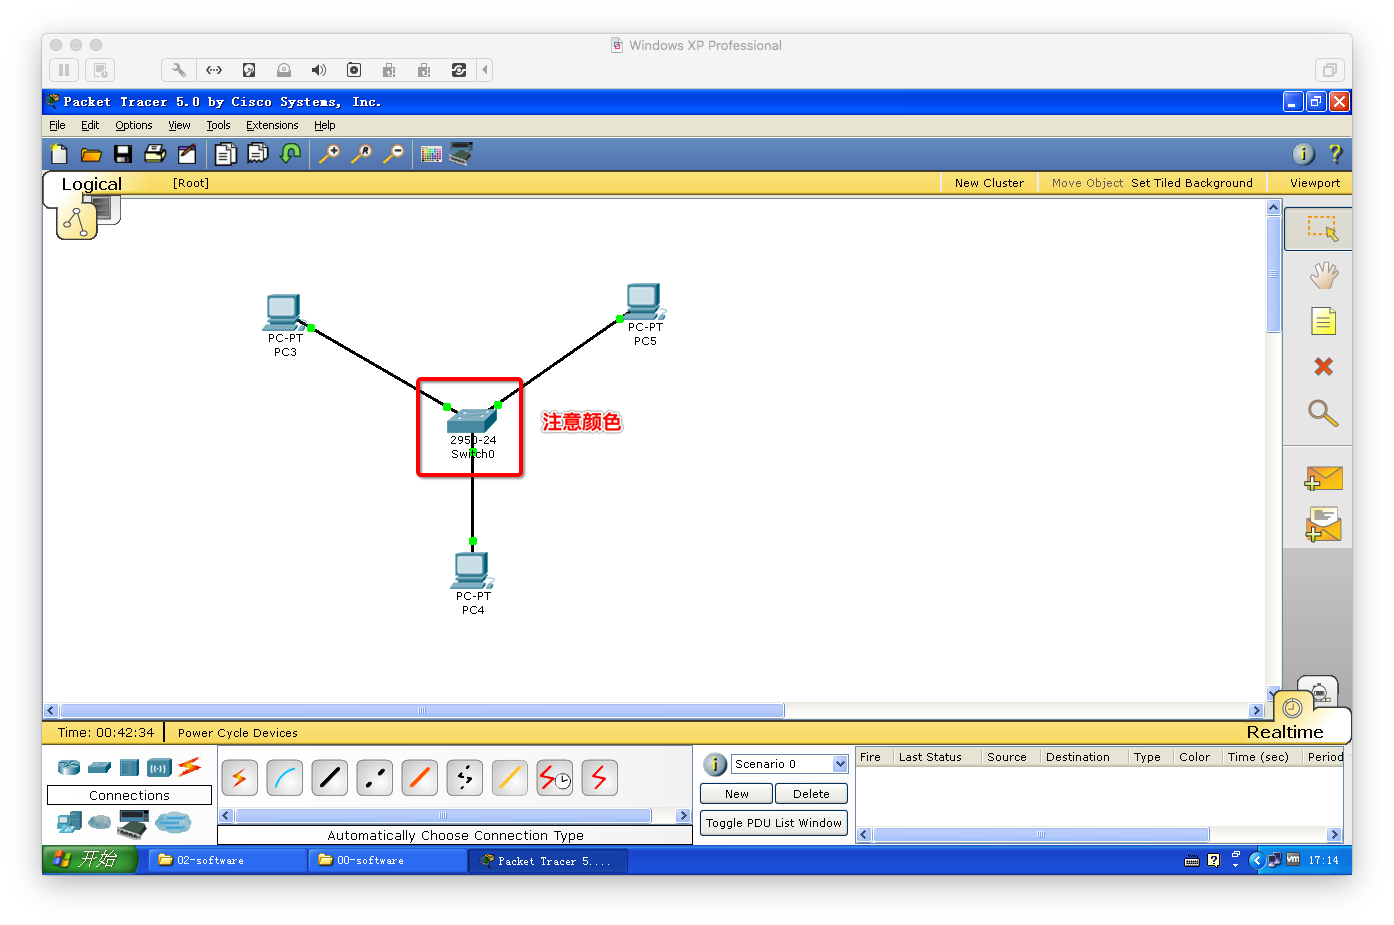Image resolution: width=1394 pixels, height=925 pixels.
Task: Open the Custom Devices dialog icon
Action: [x=461, y=154]
